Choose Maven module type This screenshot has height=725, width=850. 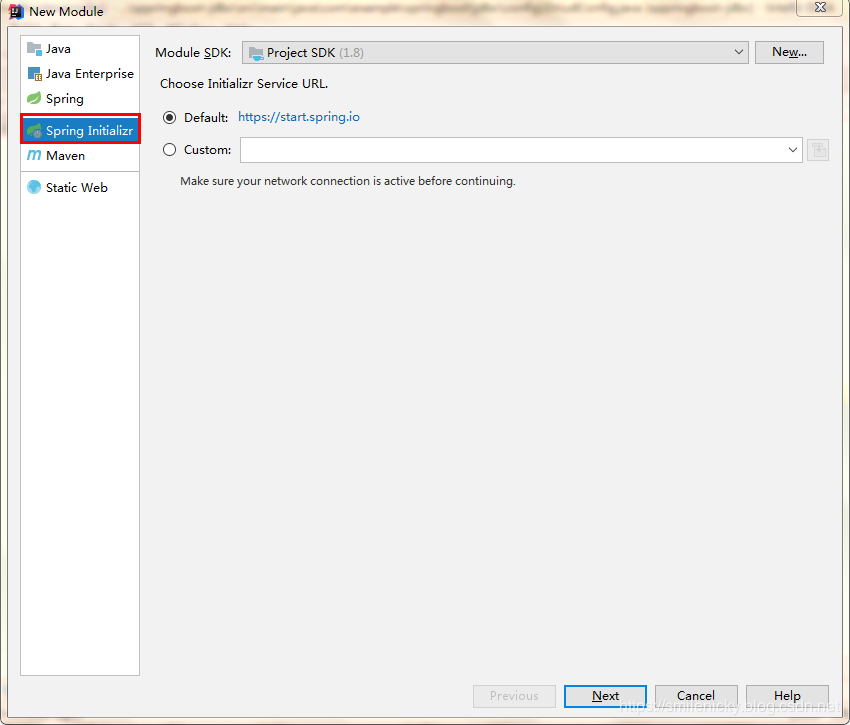(x=80, y=156)
